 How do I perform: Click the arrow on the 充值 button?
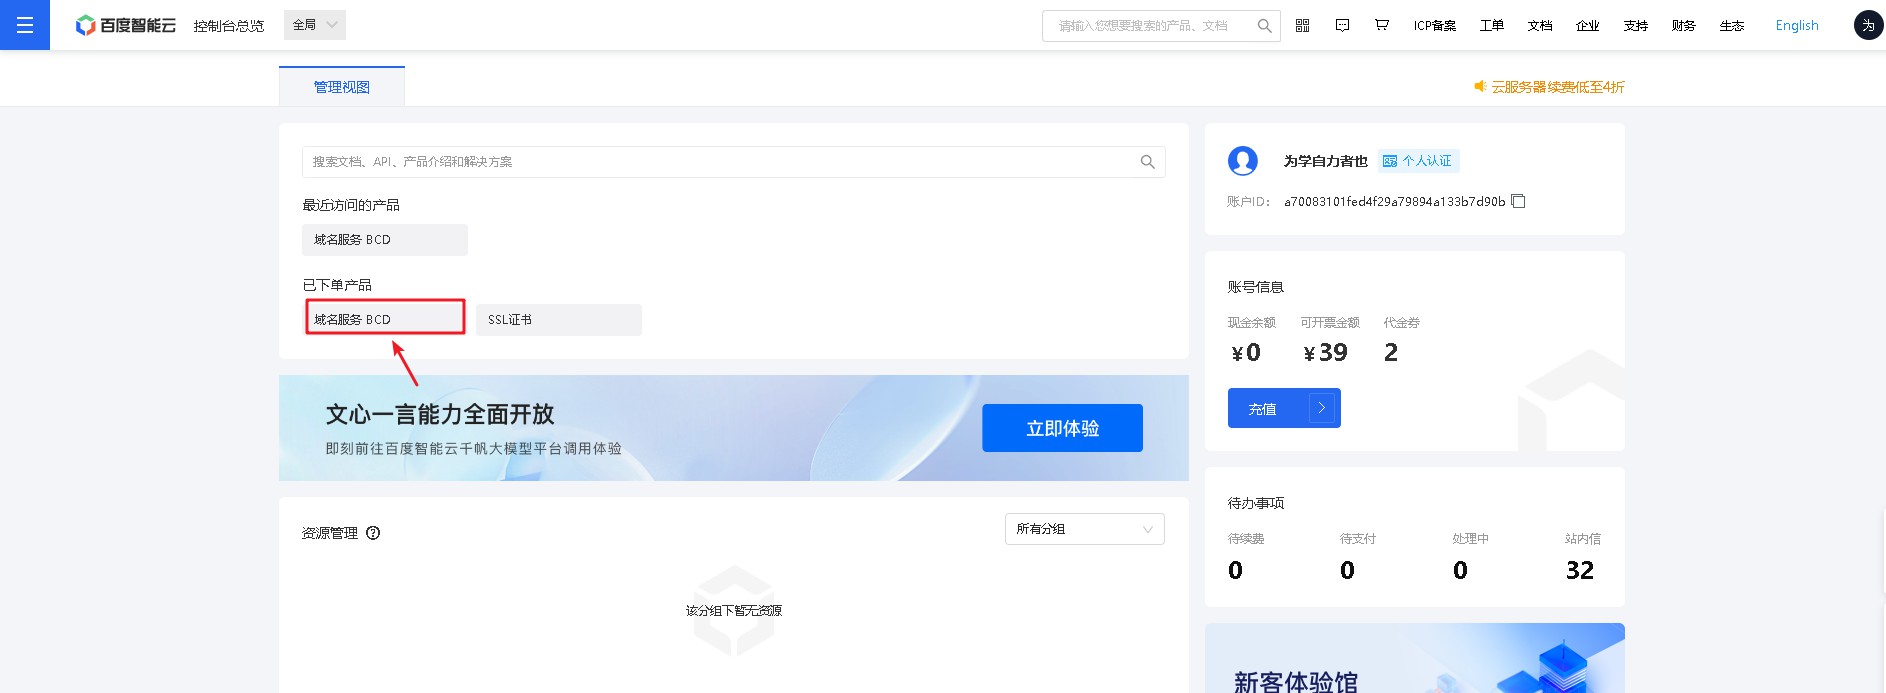[x=1322, y=408]
